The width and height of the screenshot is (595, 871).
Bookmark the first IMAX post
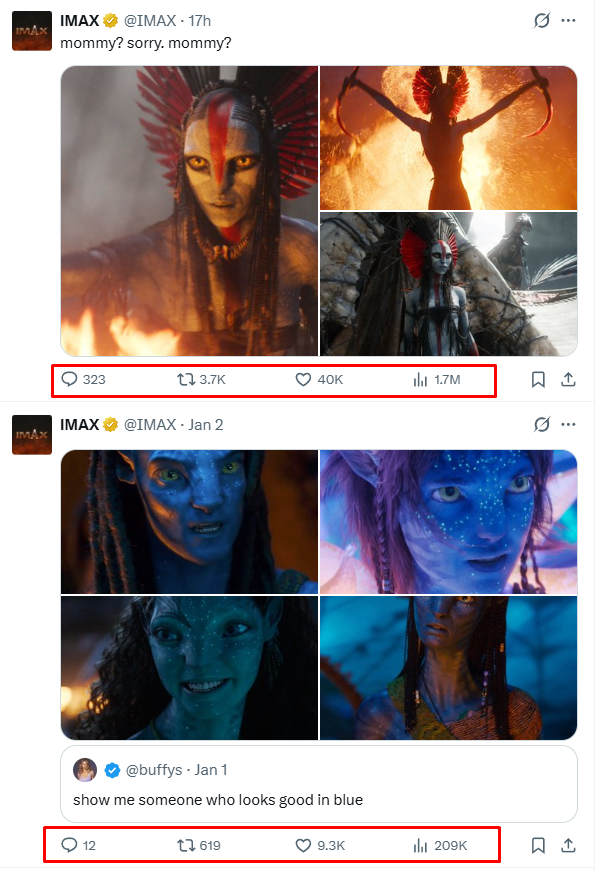(x=538, y=379)
